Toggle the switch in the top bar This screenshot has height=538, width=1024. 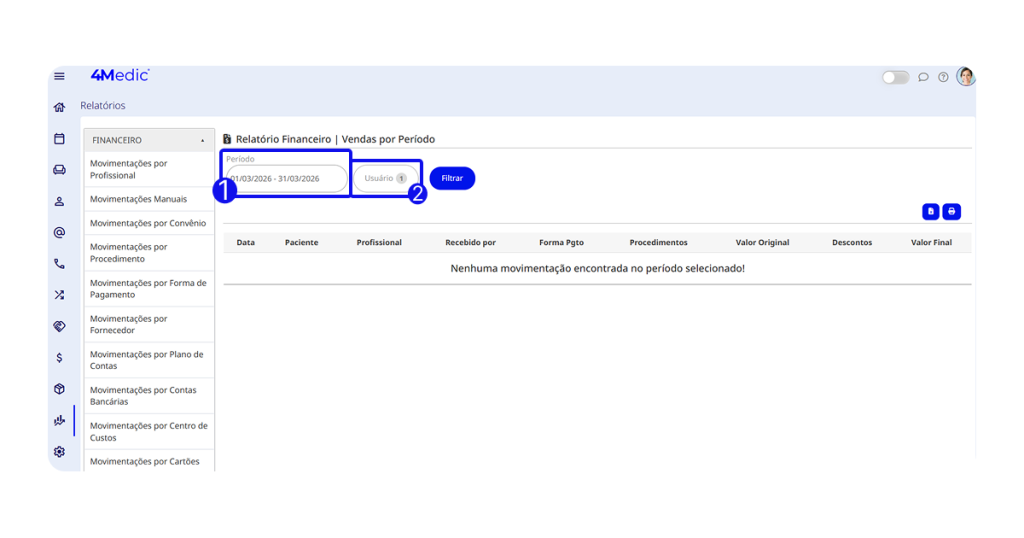point(895,77)
